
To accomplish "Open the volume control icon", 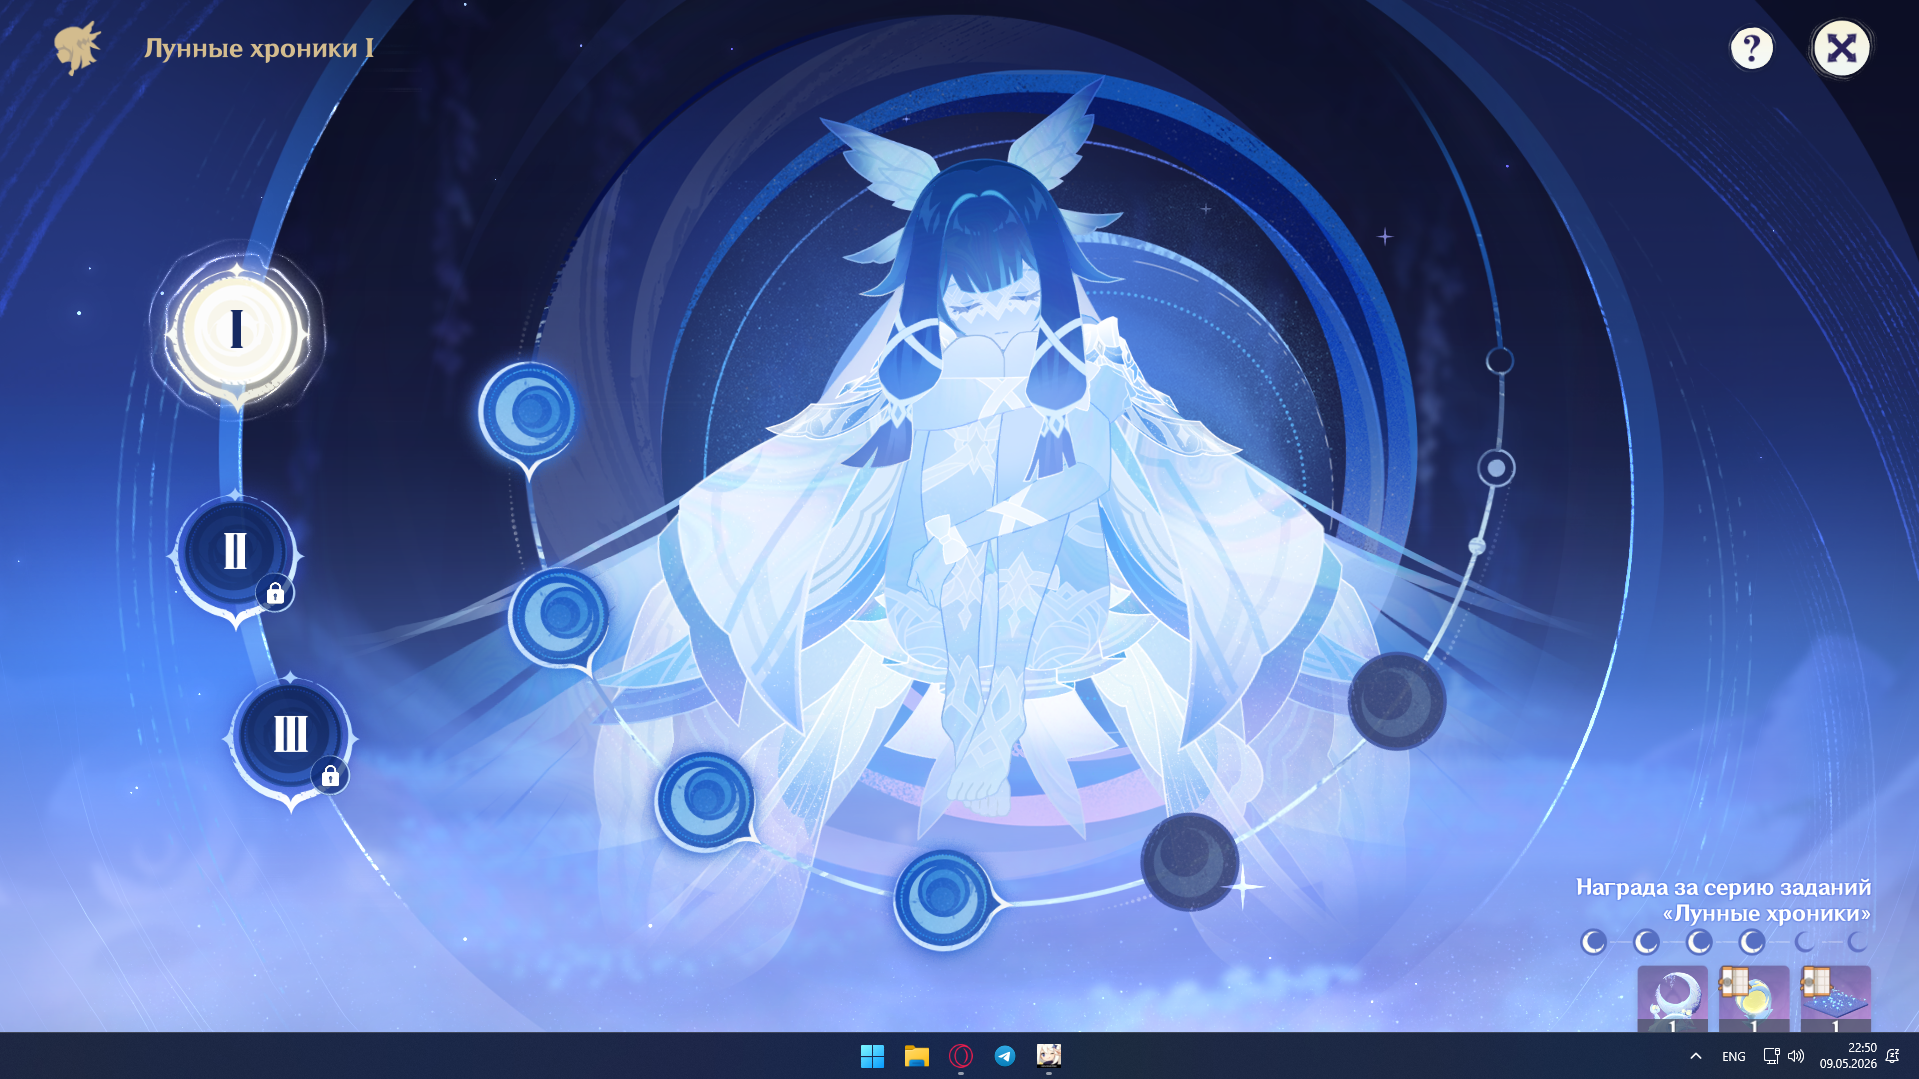I will [x=1796, y=1056].
